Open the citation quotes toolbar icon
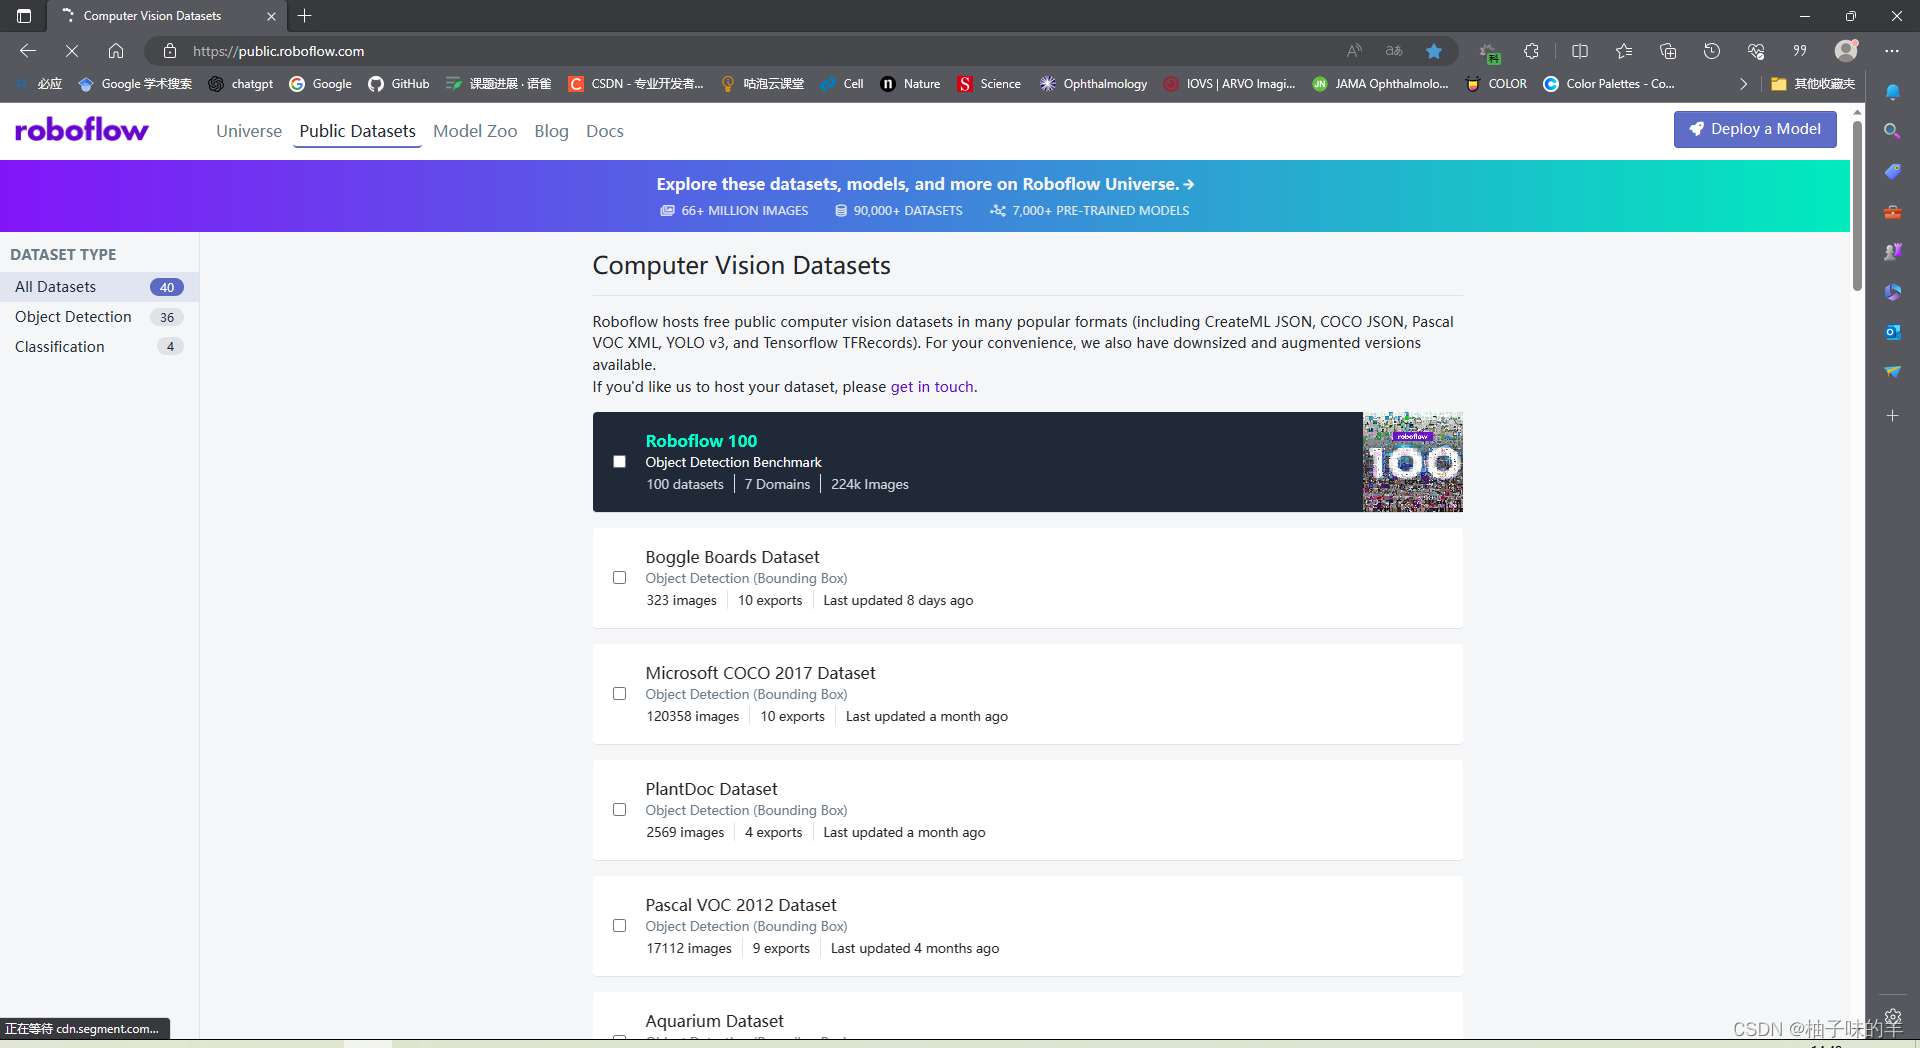This screenshot has width=1920, height=1048. pyautogui.click(x=1800, y=51)
